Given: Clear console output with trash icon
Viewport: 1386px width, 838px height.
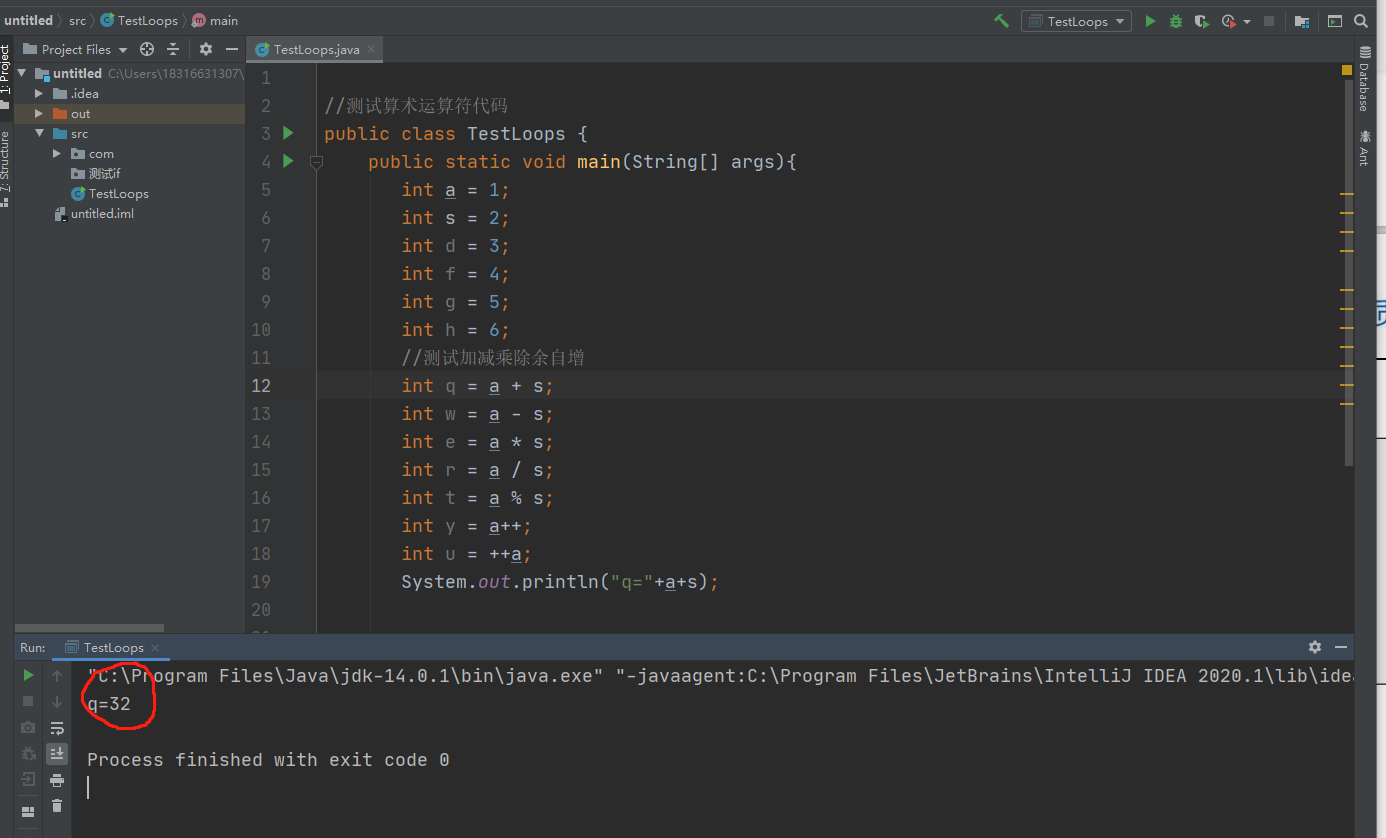Looking at the screenshot, I should pos(57,805).
